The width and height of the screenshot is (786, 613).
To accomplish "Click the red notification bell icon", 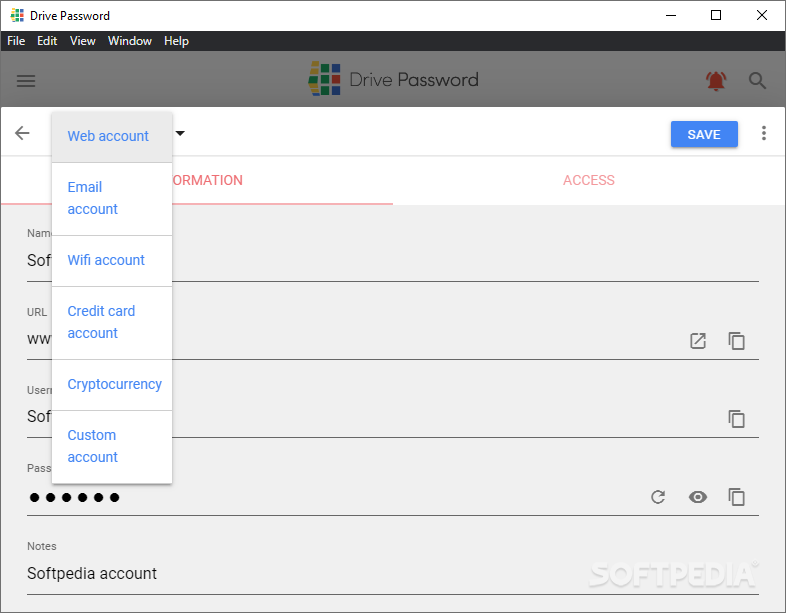I will (x=716, y=80).
